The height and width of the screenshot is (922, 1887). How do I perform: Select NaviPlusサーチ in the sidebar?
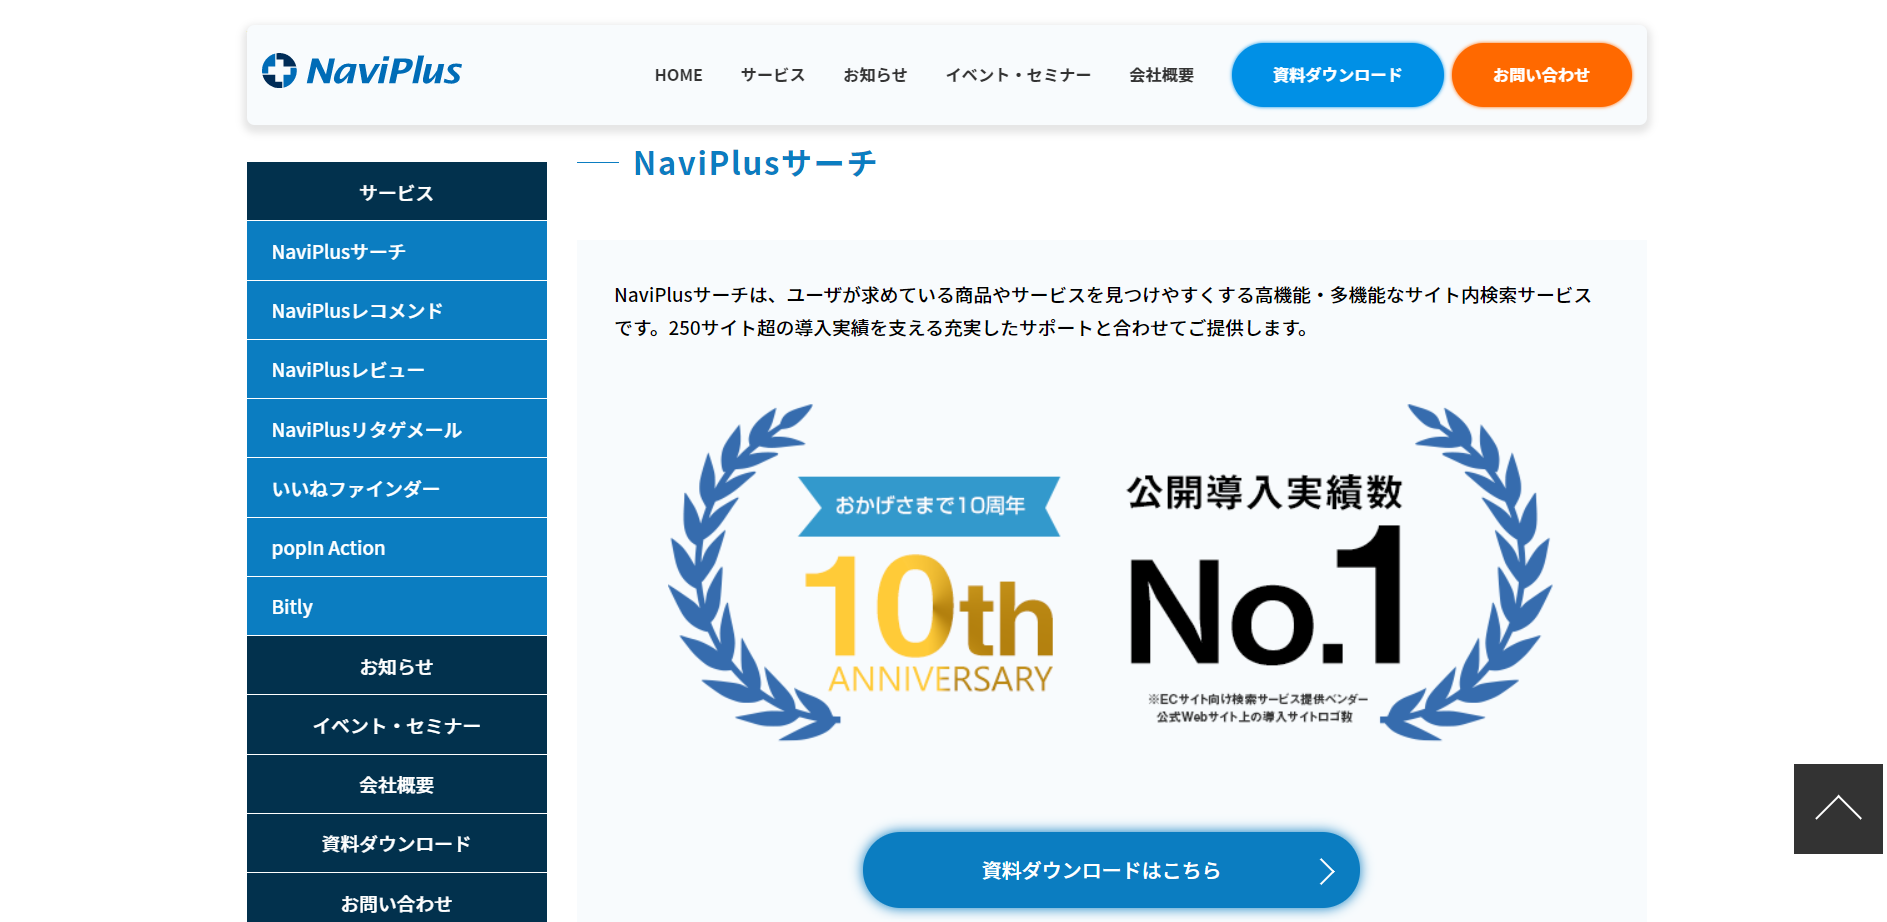(x=338, y=252)
